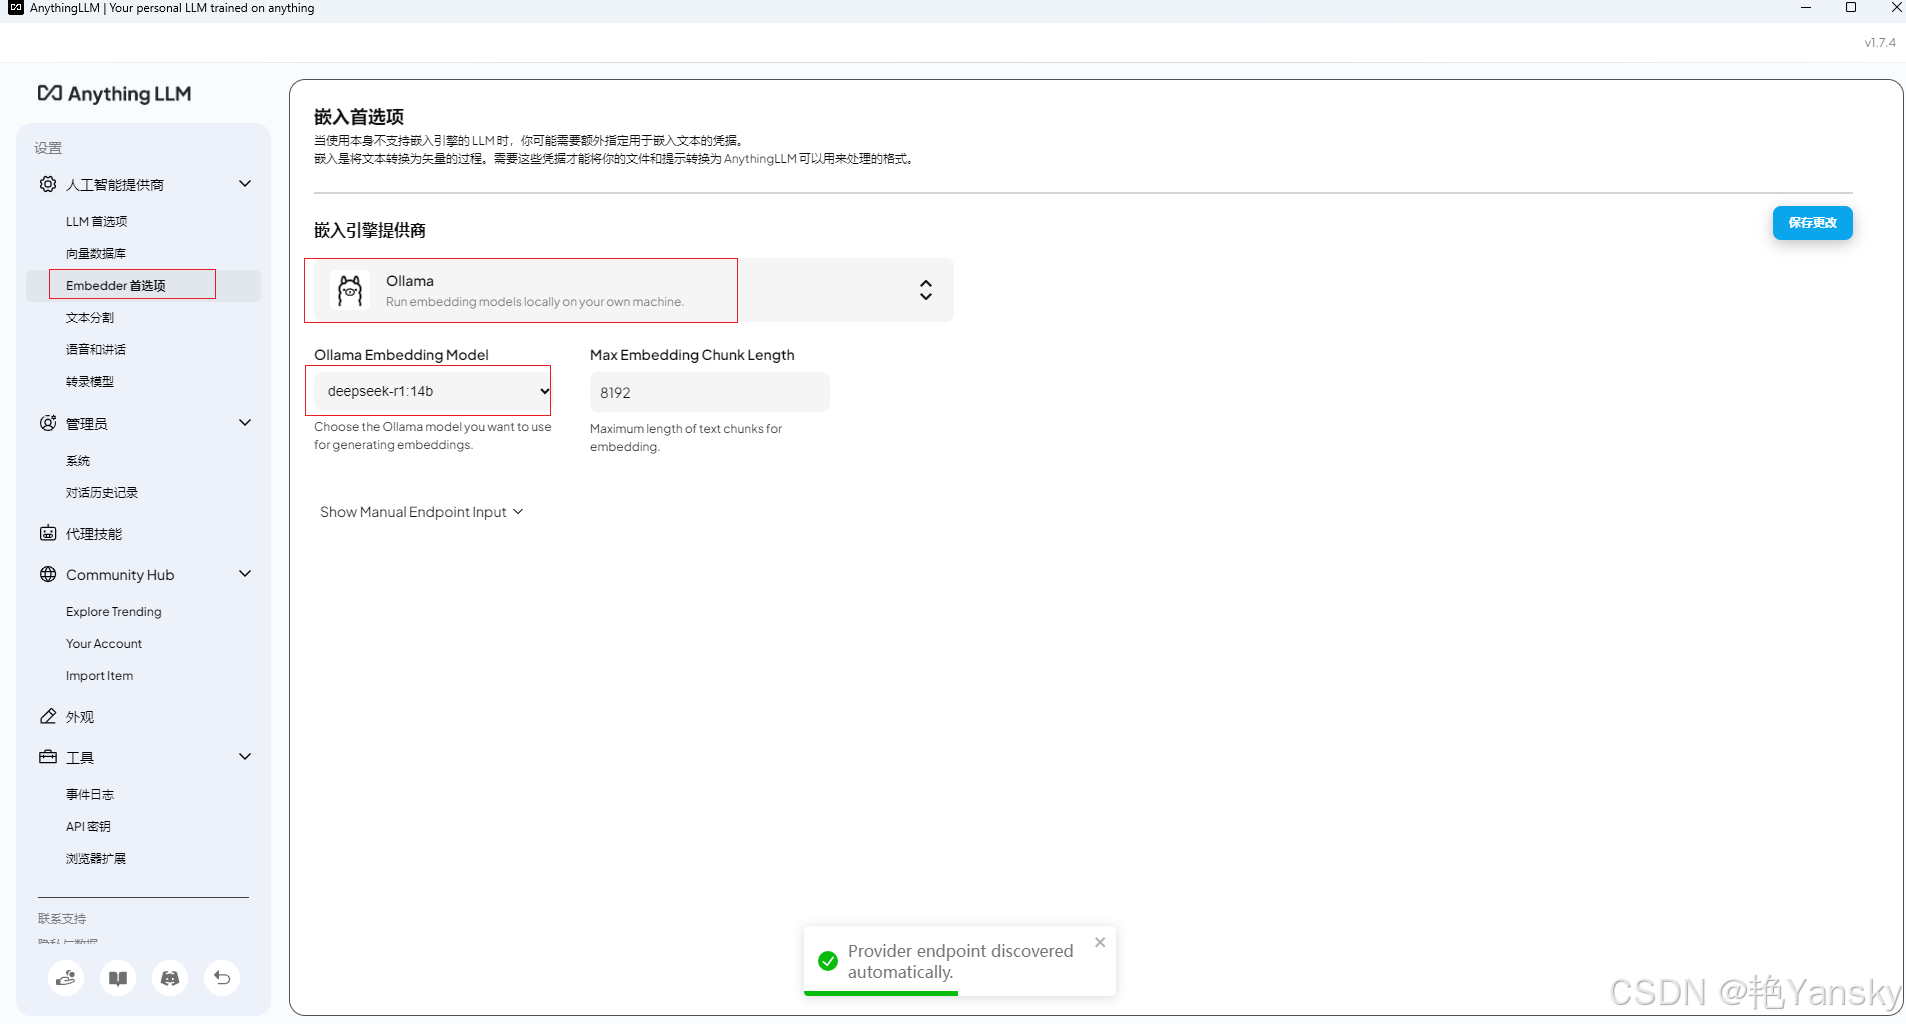1906x1024 pixels.
Task: Open 代理技能 page
Action: point(94,534)
